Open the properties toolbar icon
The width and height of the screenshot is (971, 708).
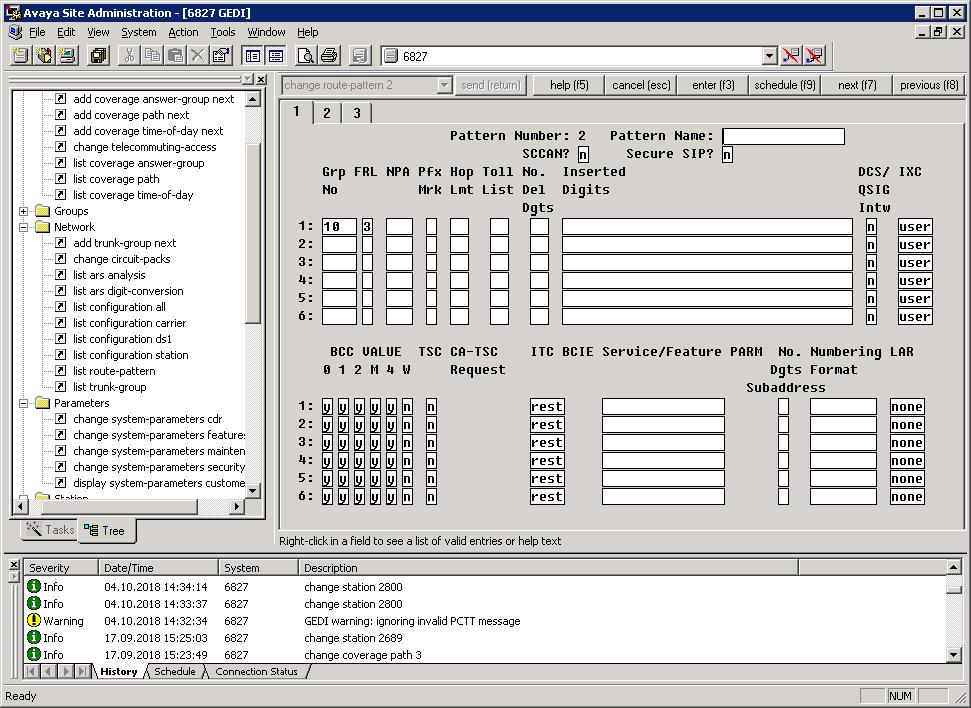220,56
